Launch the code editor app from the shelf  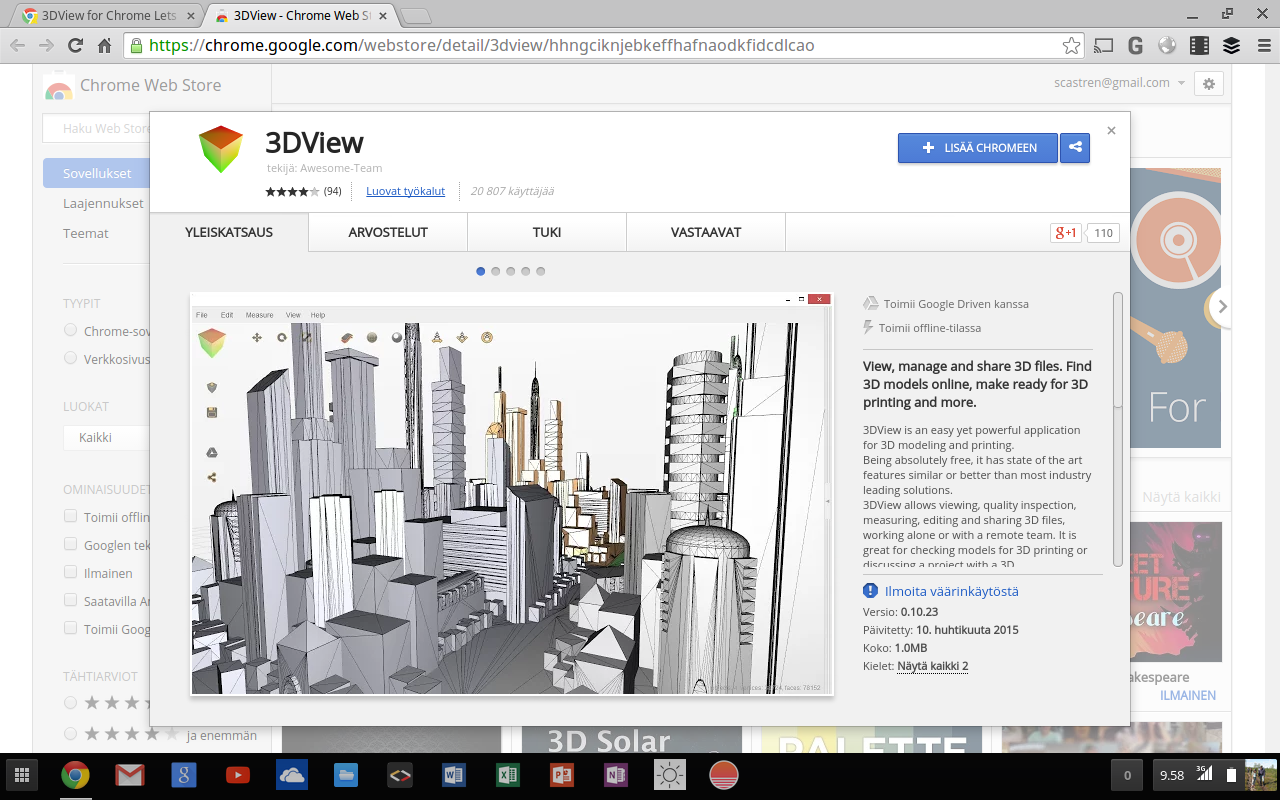tap(400, 775)
